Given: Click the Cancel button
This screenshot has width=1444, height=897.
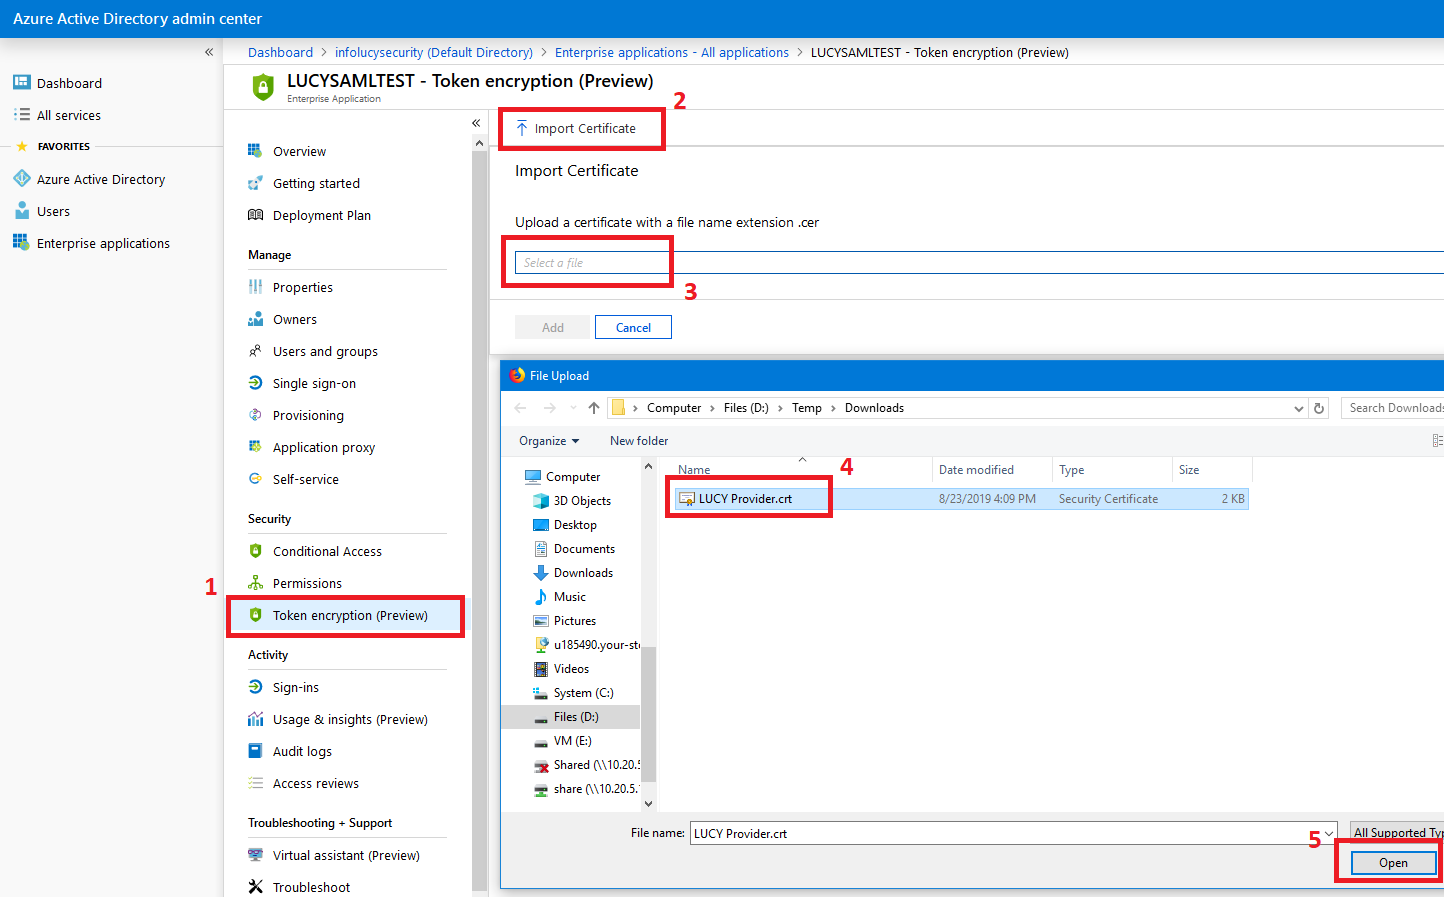Looking at the screenshot, I should coord(633,327).
